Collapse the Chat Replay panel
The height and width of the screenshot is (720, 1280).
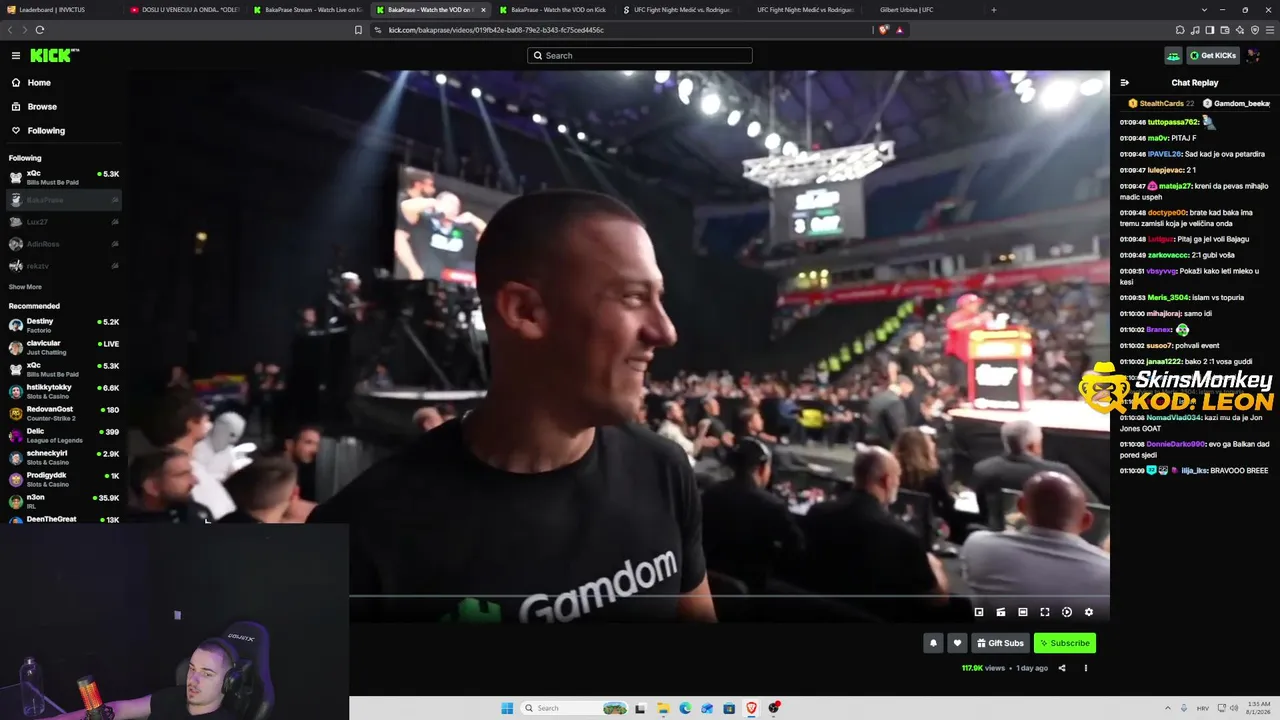point(1124,83)
